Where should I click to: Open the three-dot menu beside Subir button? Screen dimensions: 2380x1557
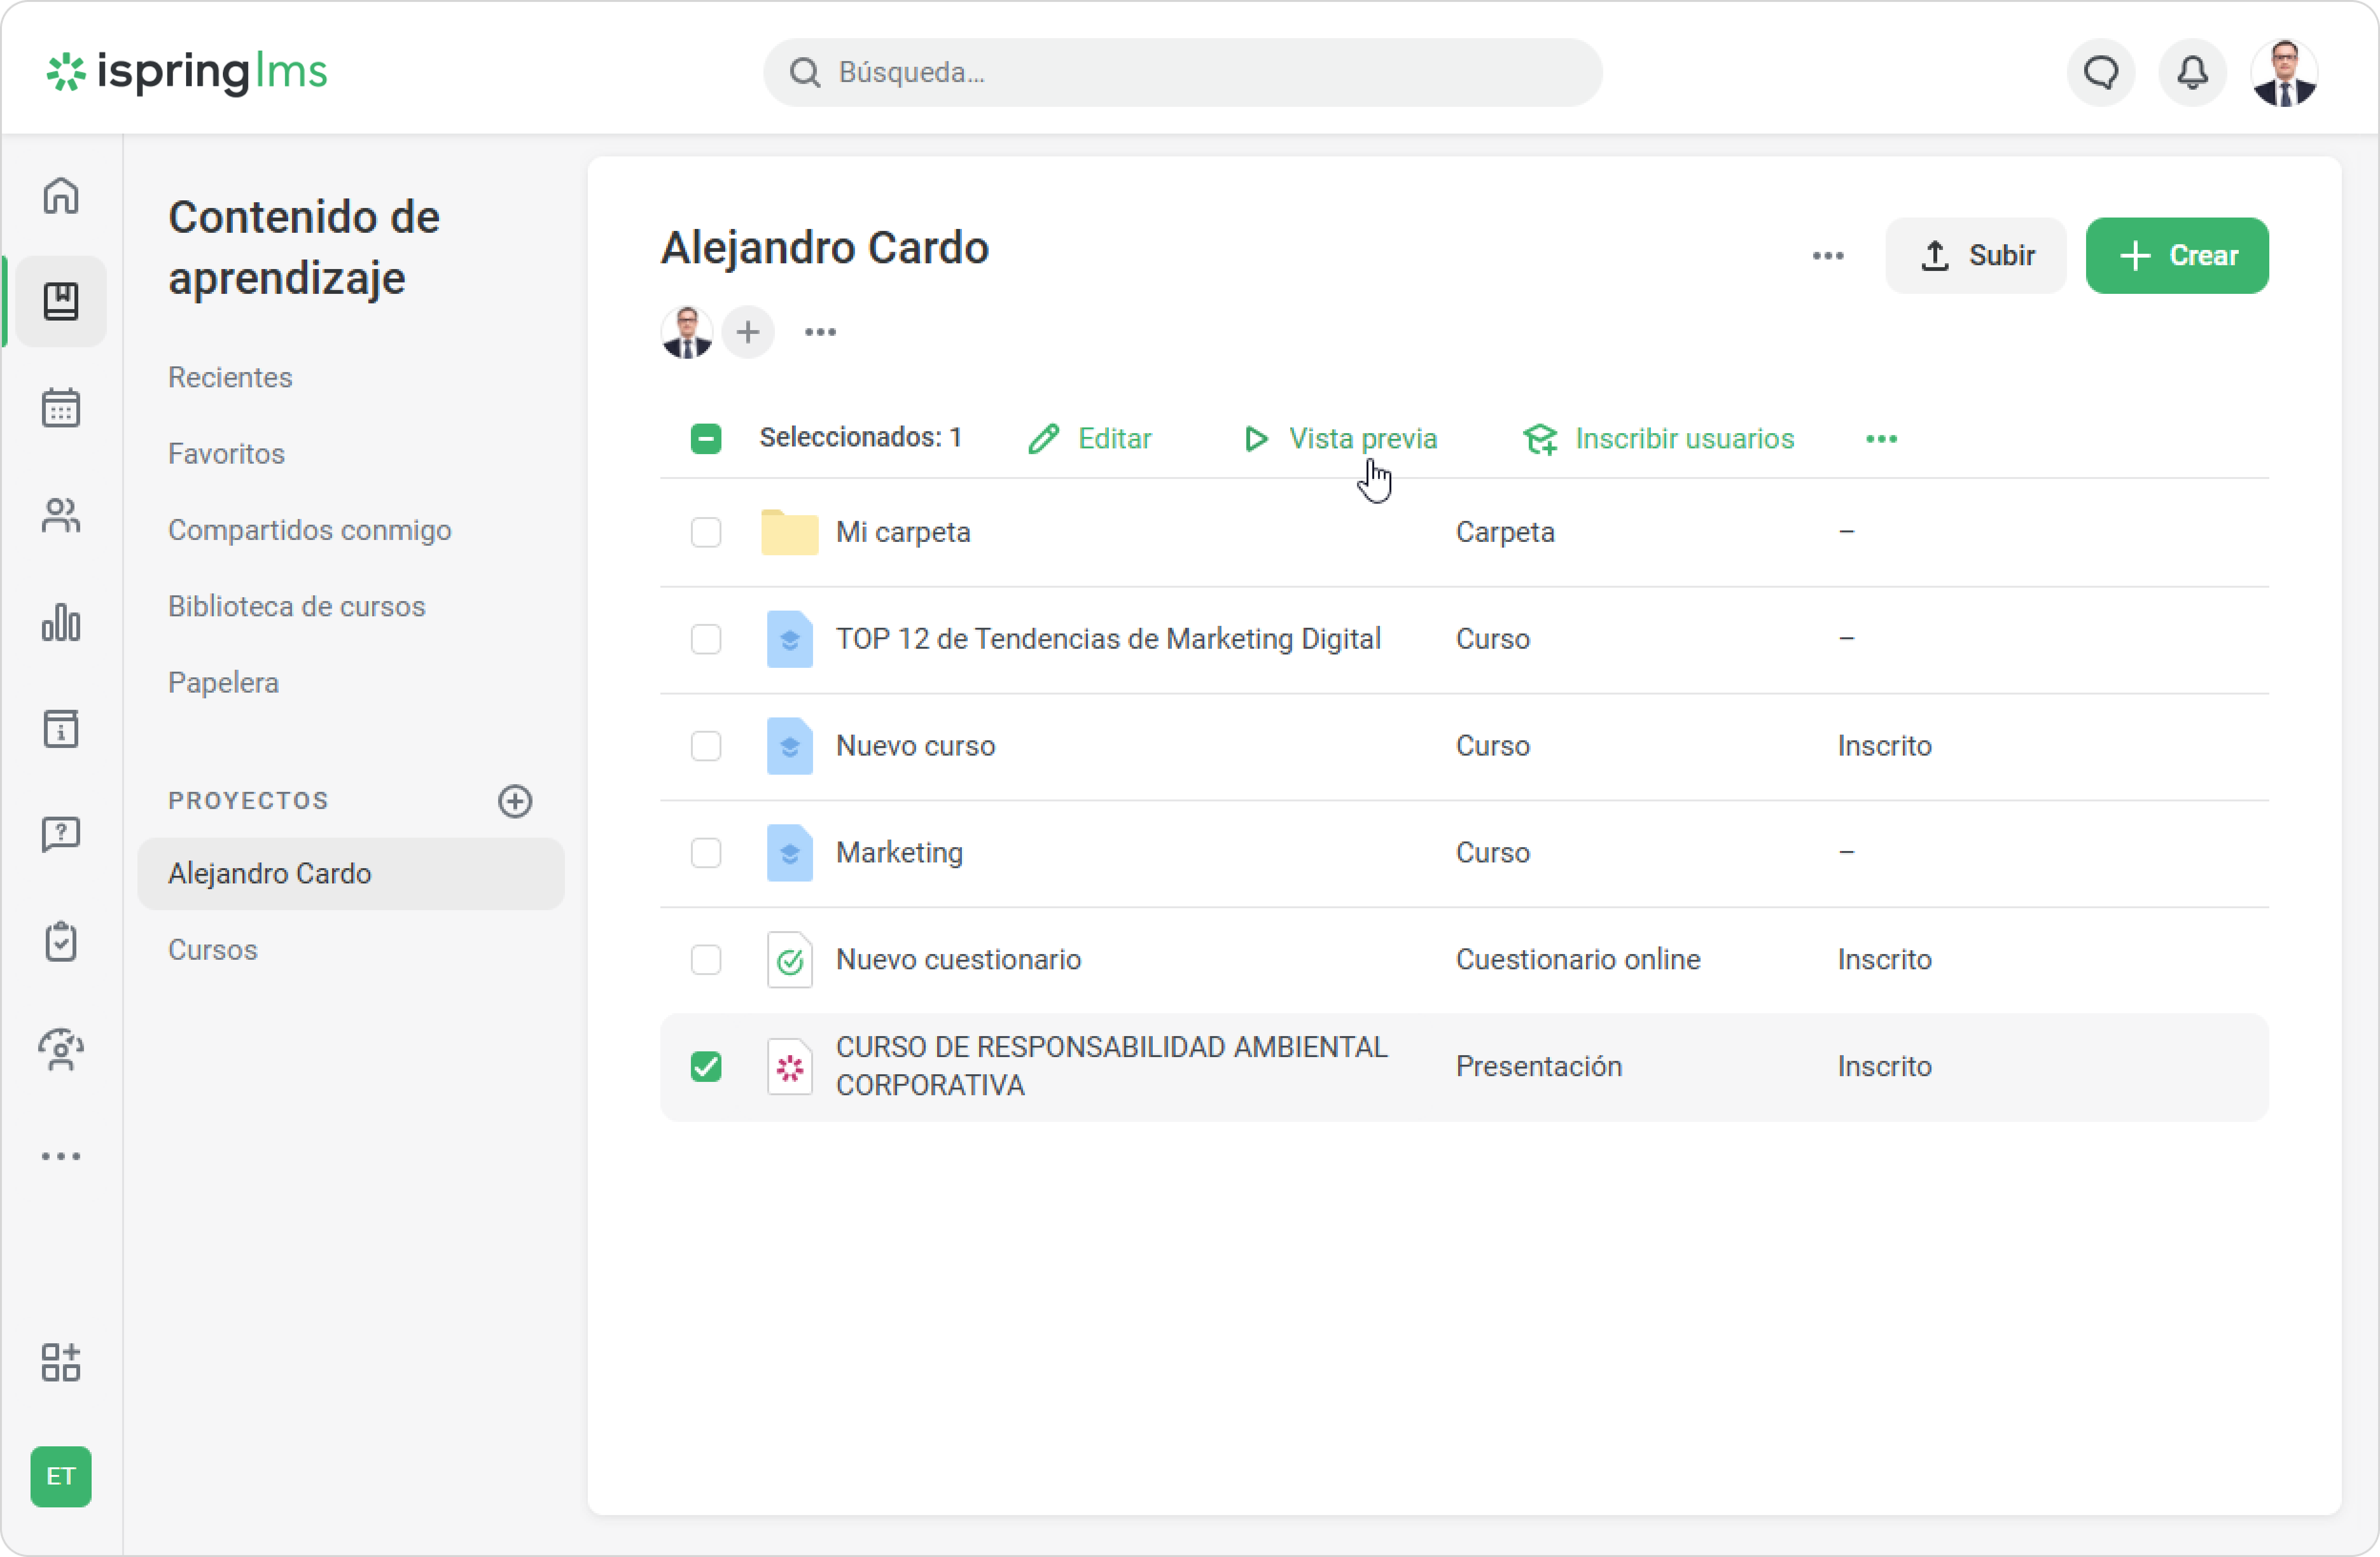pos(1827,256)
